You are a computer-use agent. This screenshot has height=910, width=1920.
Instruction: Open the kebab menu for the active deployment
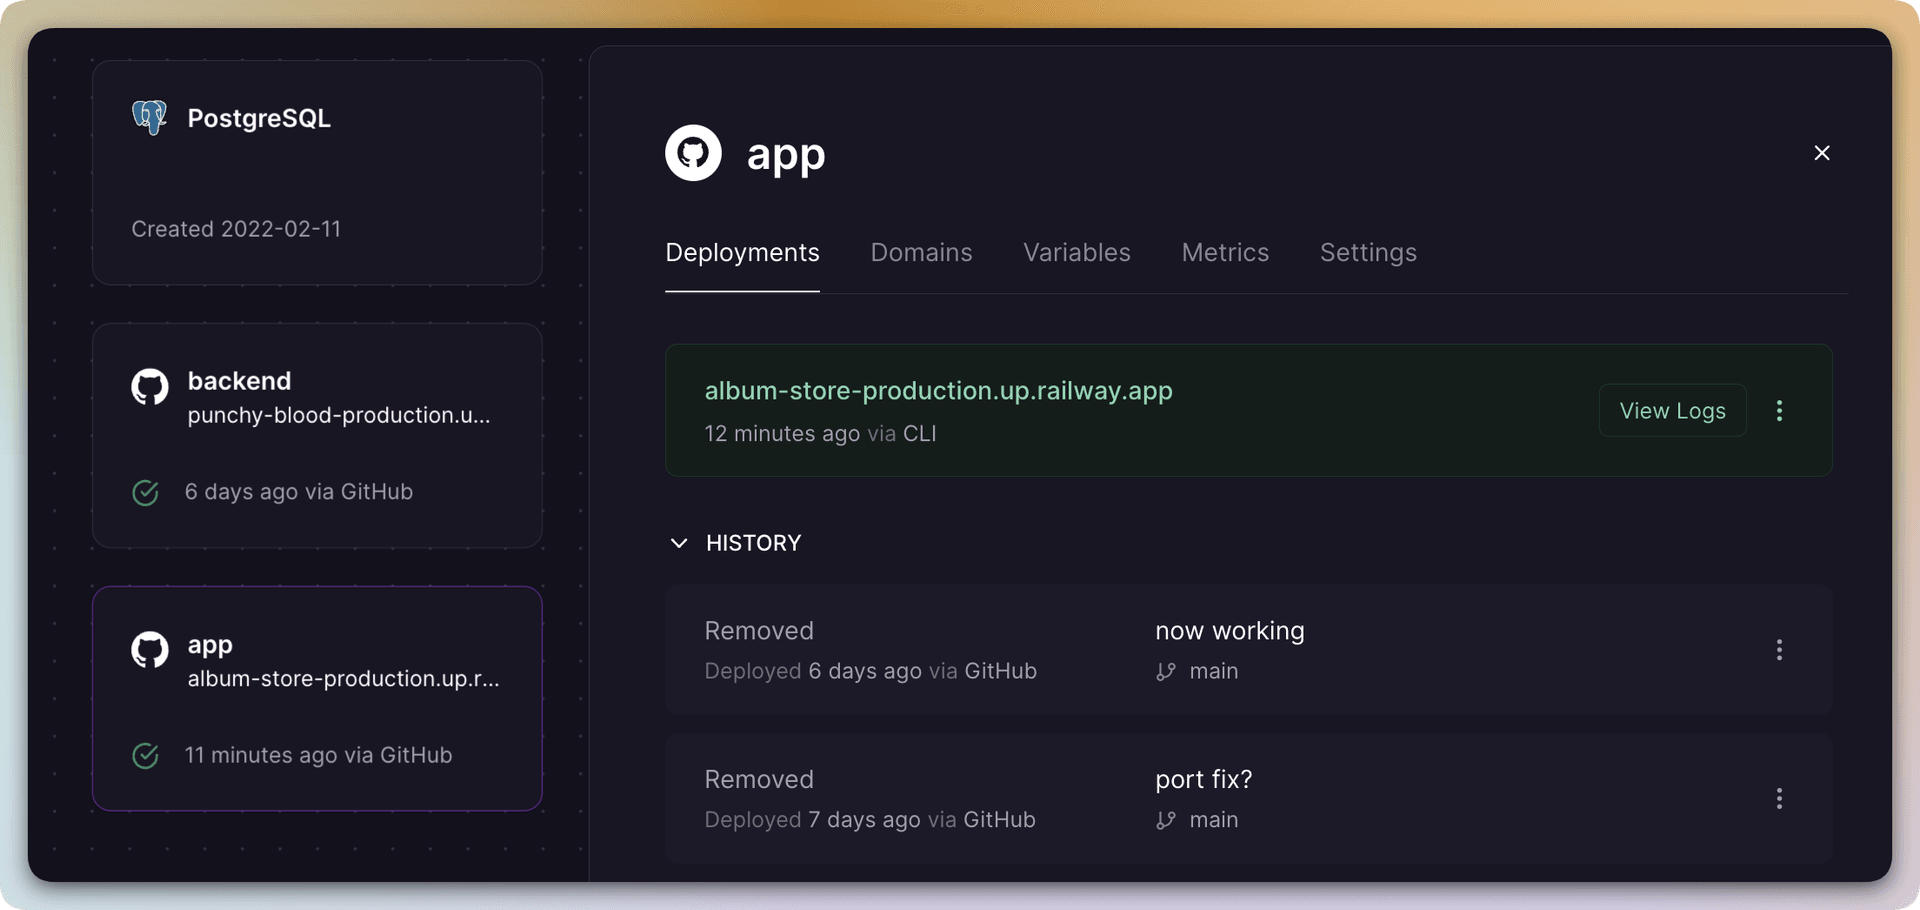[x=1780, y=410]
